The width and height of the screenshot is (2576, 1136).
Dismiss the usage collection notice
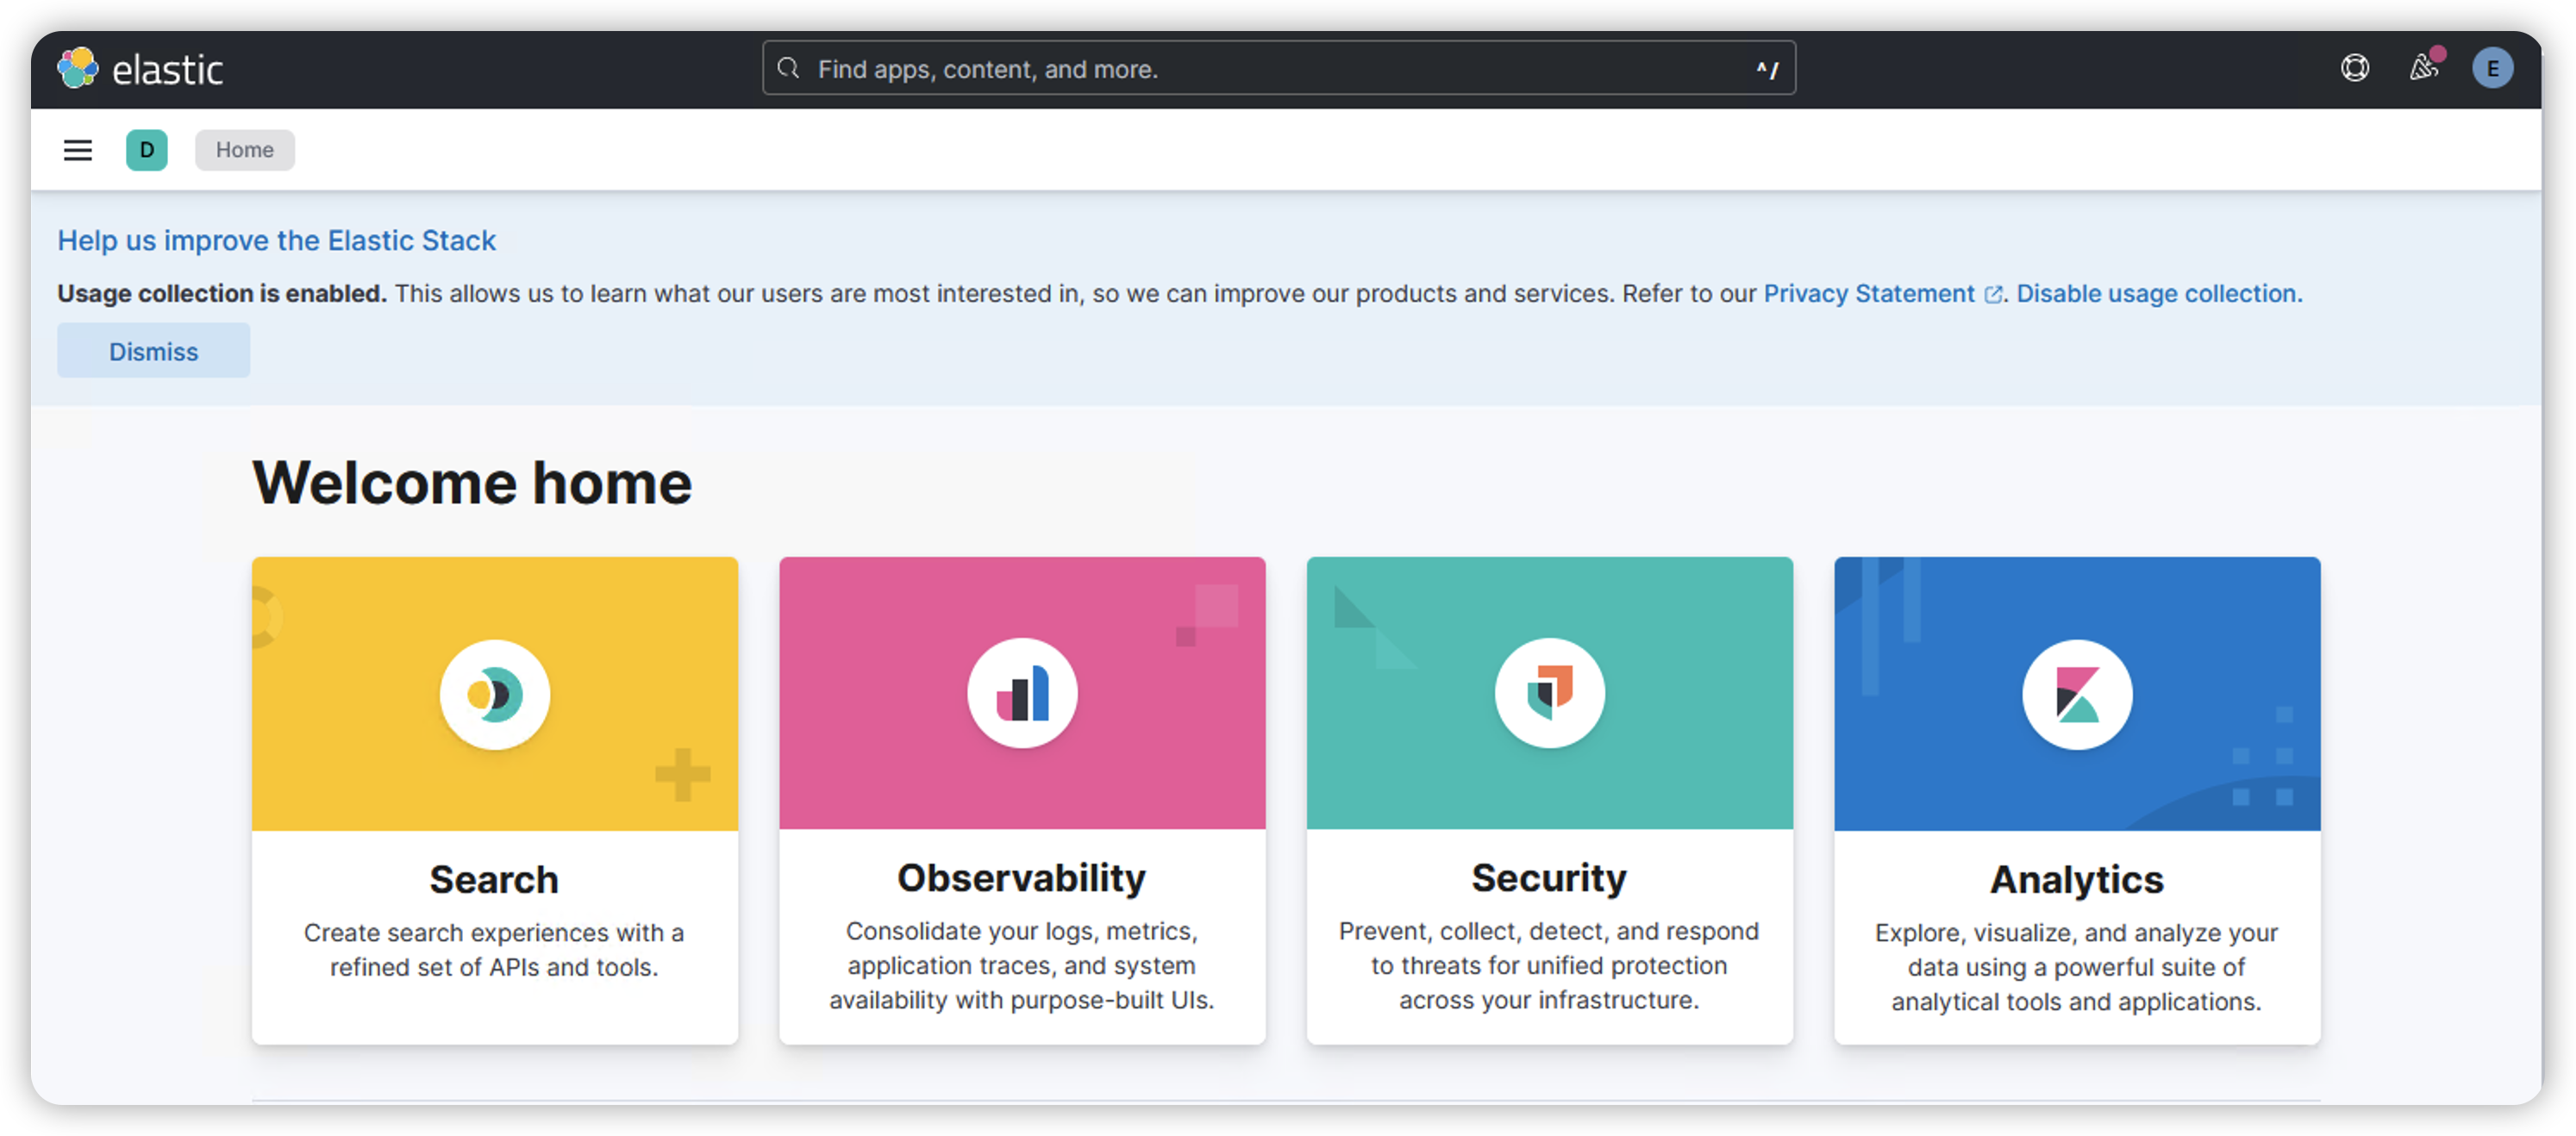[x=153, y=351]
